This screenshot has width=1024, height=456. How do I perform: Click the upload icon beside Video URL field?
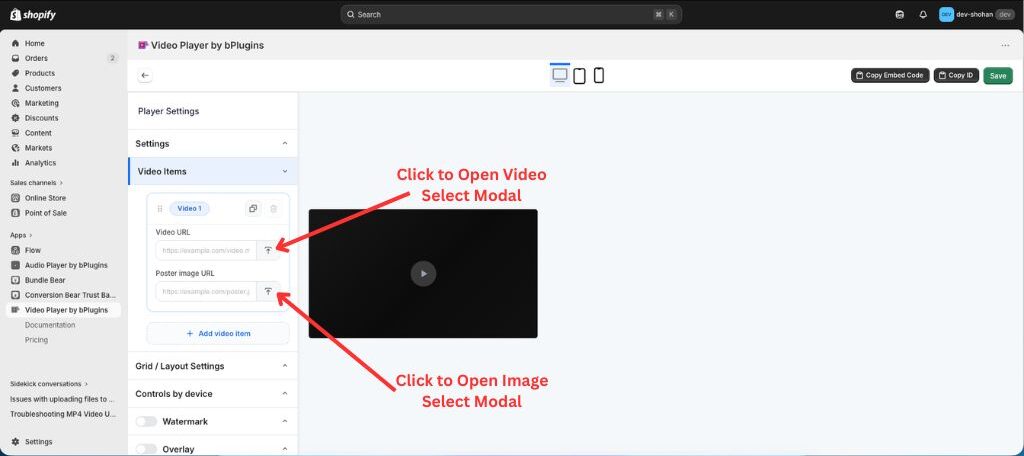268,250
